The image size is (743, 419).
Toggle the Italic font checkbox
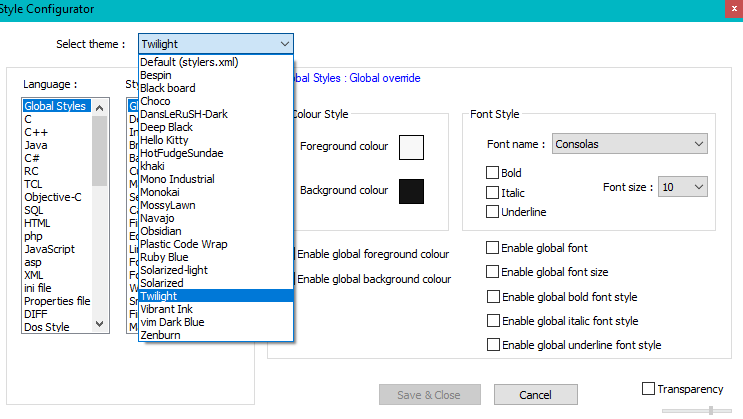pyautogui.click(x=492, y=193)
